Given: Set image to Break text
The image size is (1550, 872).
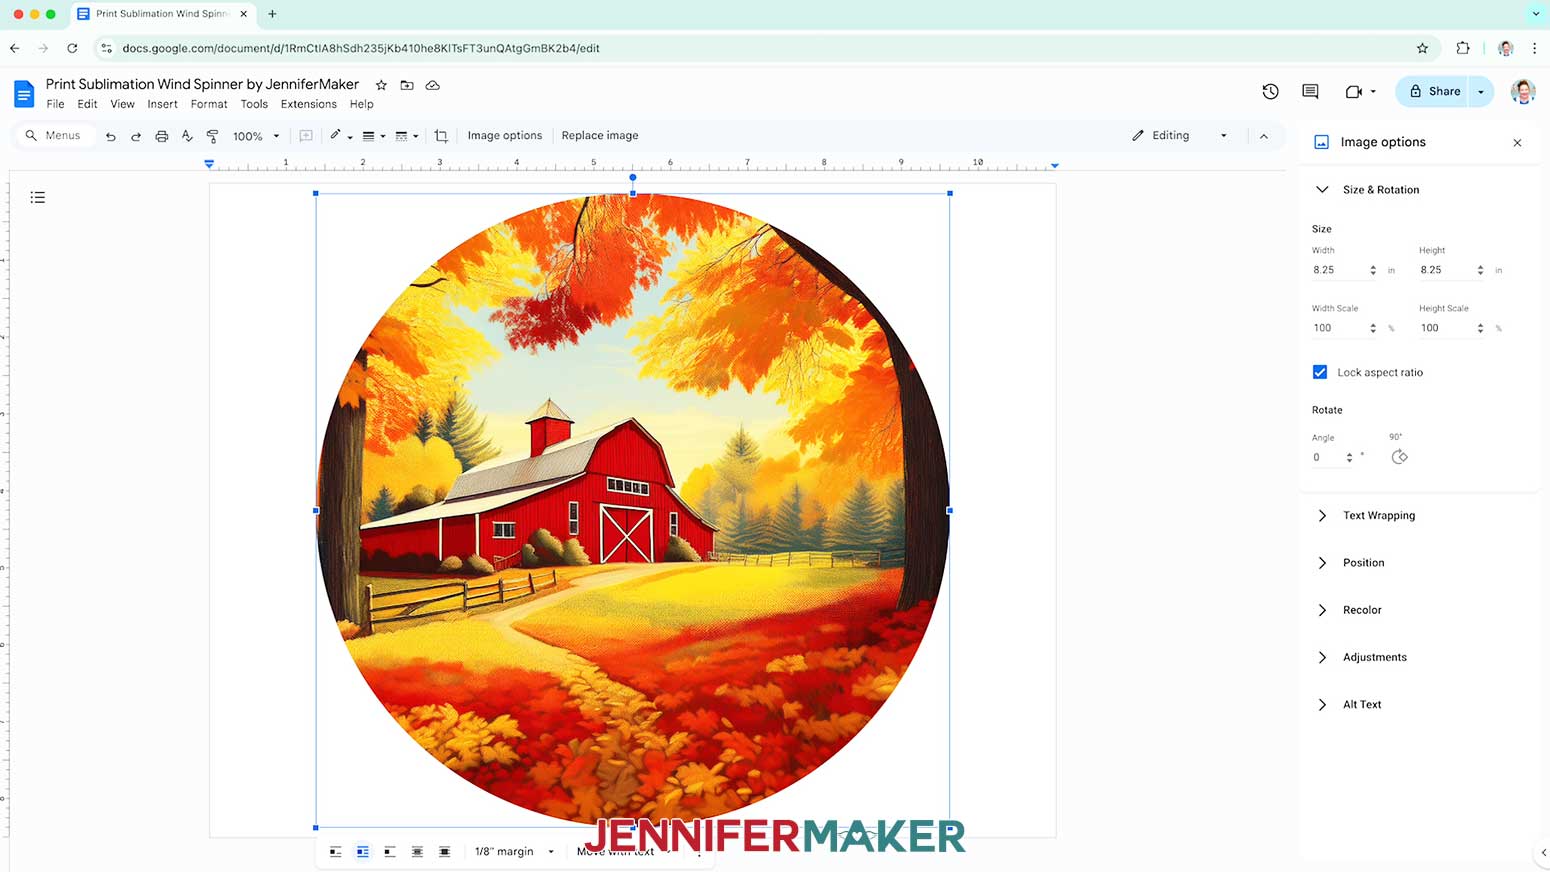Looking at the screenshot, I should point(390,852).
